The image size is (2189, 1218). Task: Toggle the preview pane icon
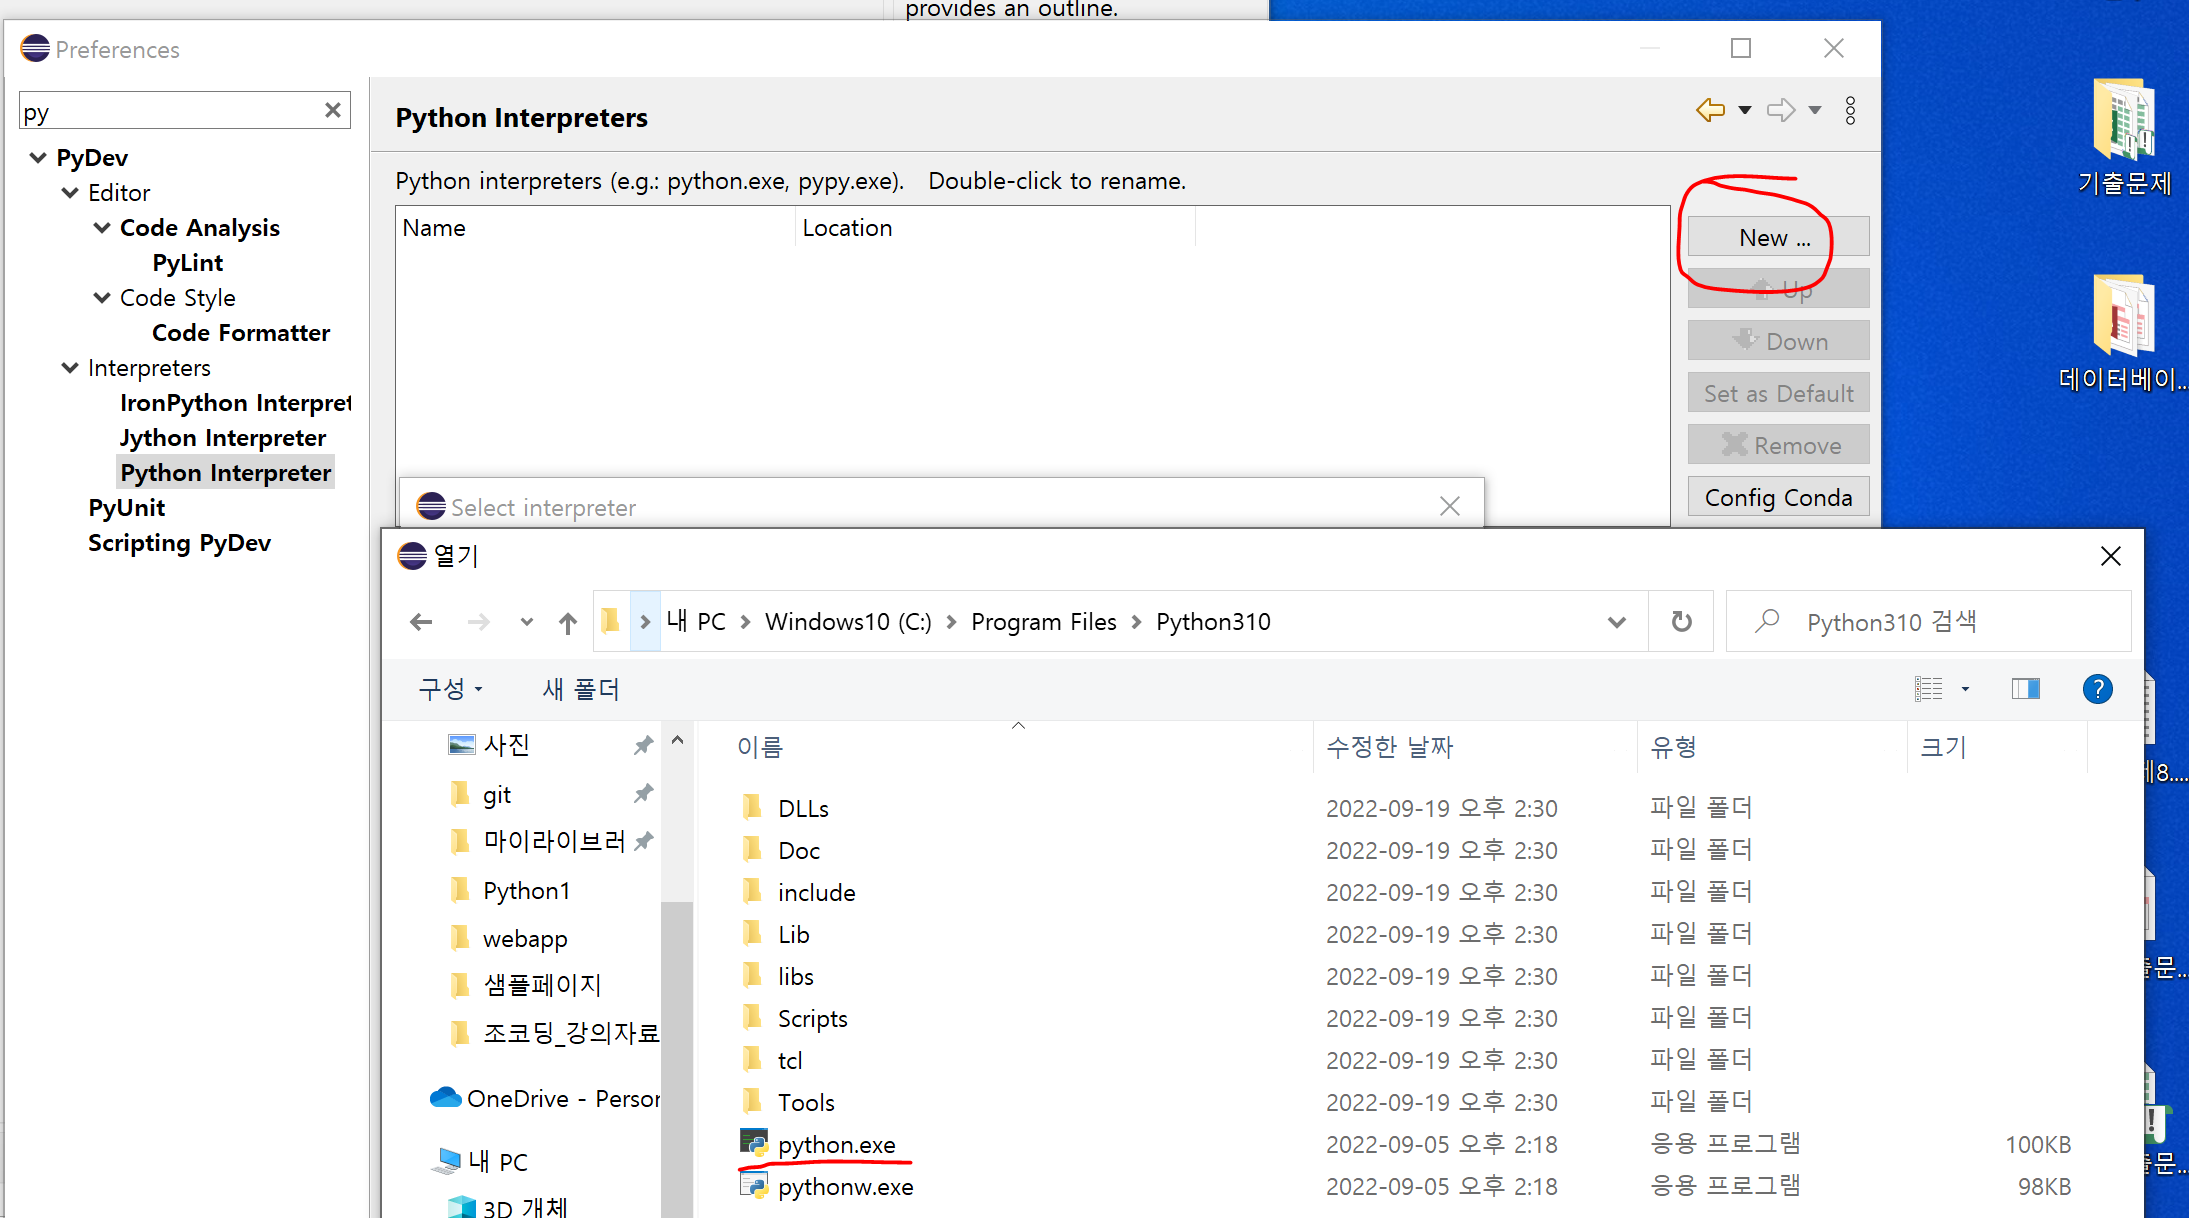2025,689
